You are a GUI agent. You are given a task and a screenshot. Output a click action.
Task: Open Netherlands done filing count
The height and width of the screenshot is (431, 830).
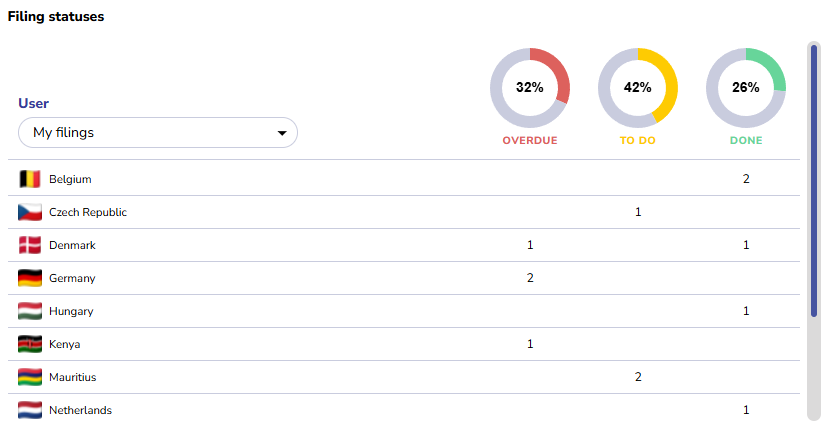tap(746, 410)
